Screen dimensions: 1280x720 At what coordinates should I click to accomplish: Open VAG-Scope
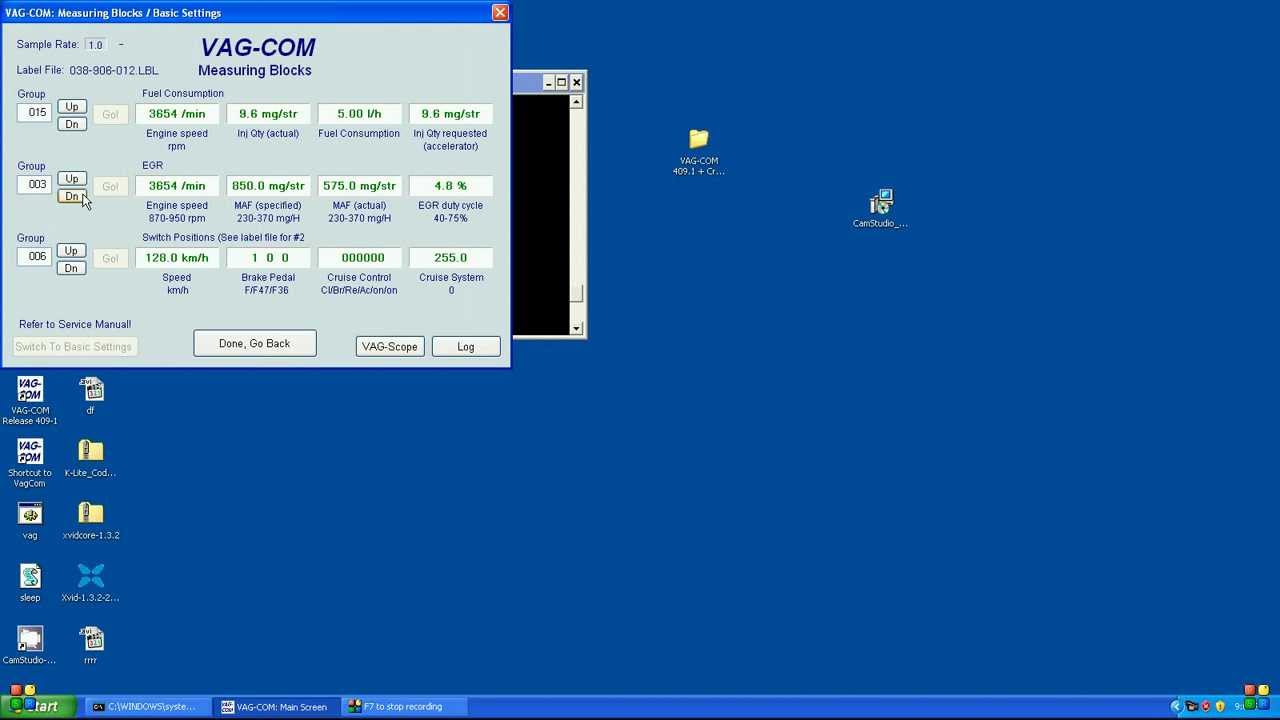coord(389,346)
